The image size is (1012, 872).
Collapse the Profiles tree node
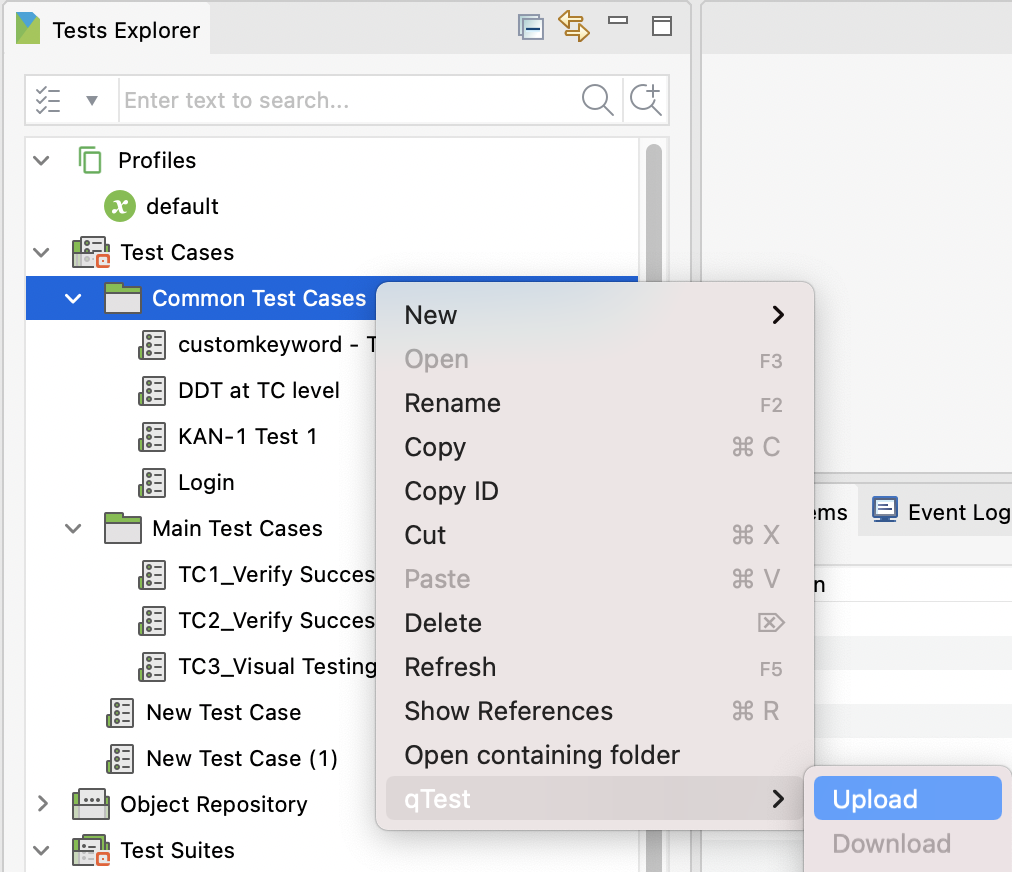[40, 160]
